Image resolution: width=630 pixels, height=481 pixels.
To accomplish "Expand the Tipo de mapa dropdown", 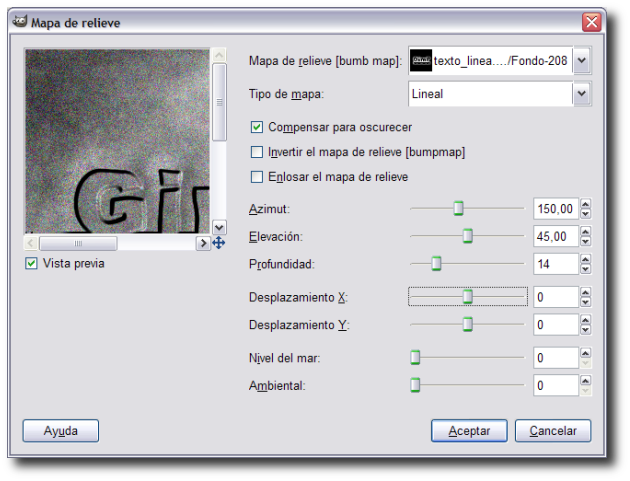I will tap(581, 94).
